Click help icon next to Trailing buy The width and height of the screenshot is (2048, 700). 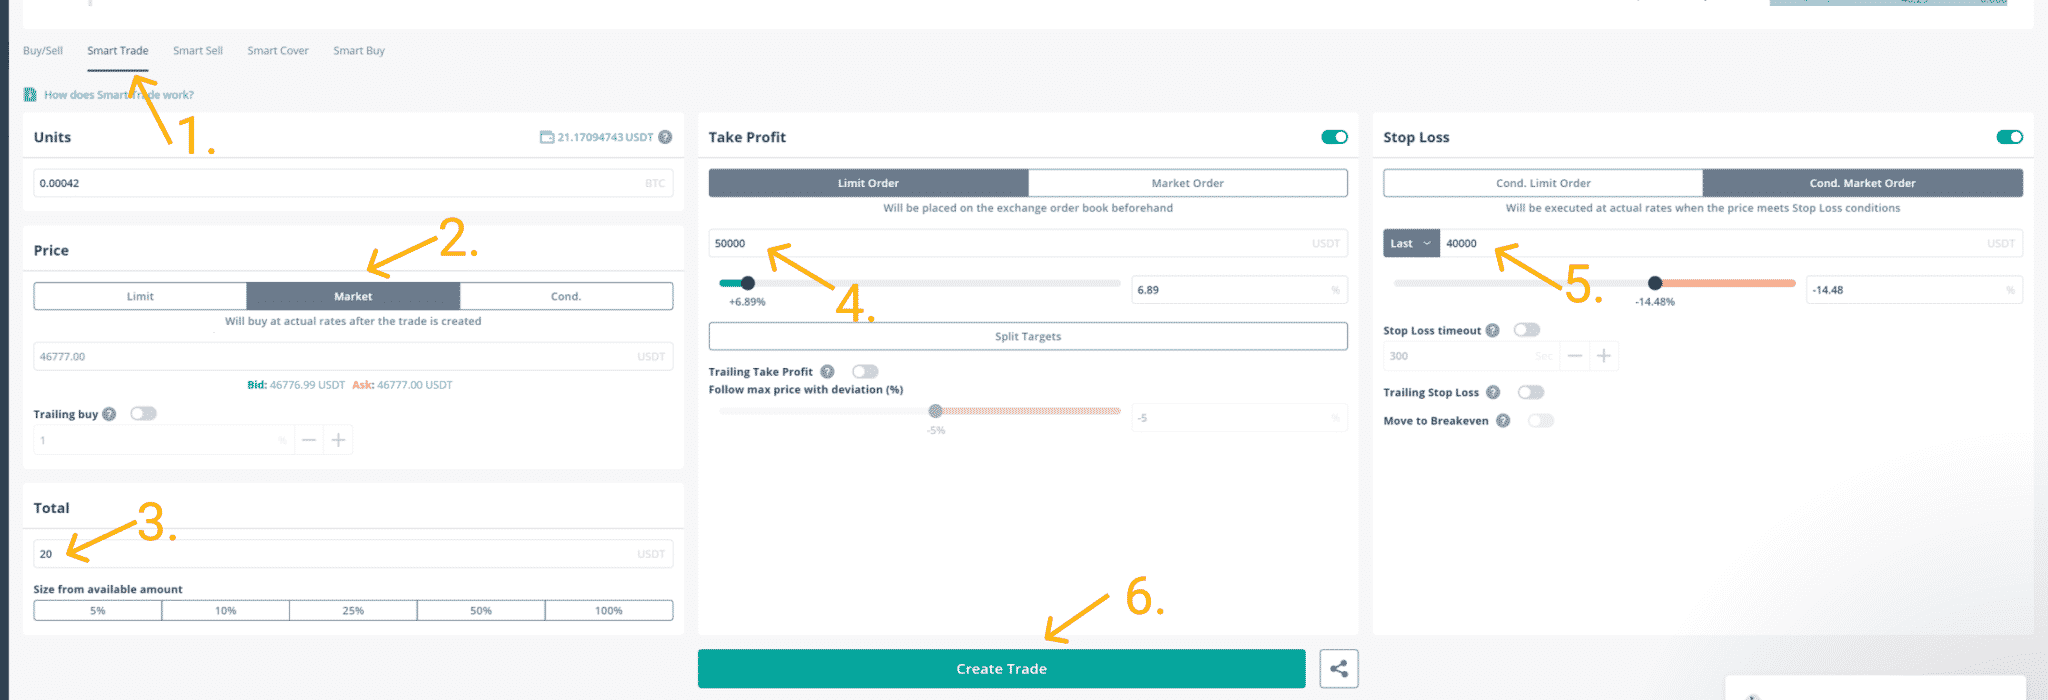point(109,414)
